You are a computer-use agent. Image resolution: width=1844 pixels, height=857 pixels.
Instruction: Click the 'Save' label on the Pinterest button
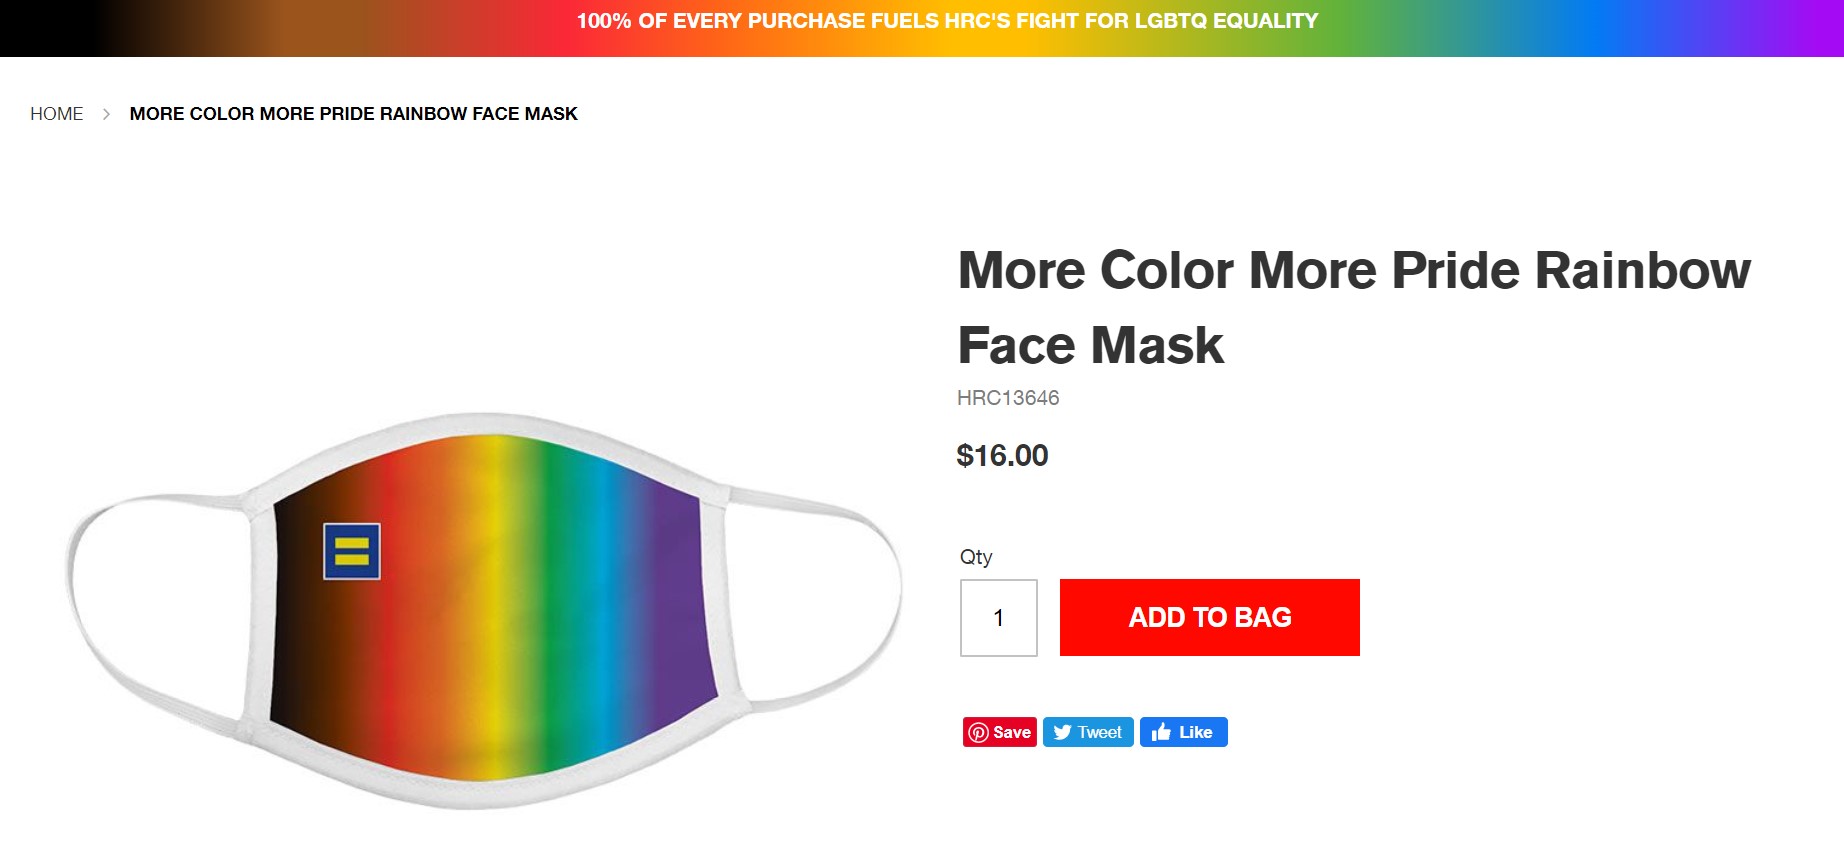pos(1012,732)
